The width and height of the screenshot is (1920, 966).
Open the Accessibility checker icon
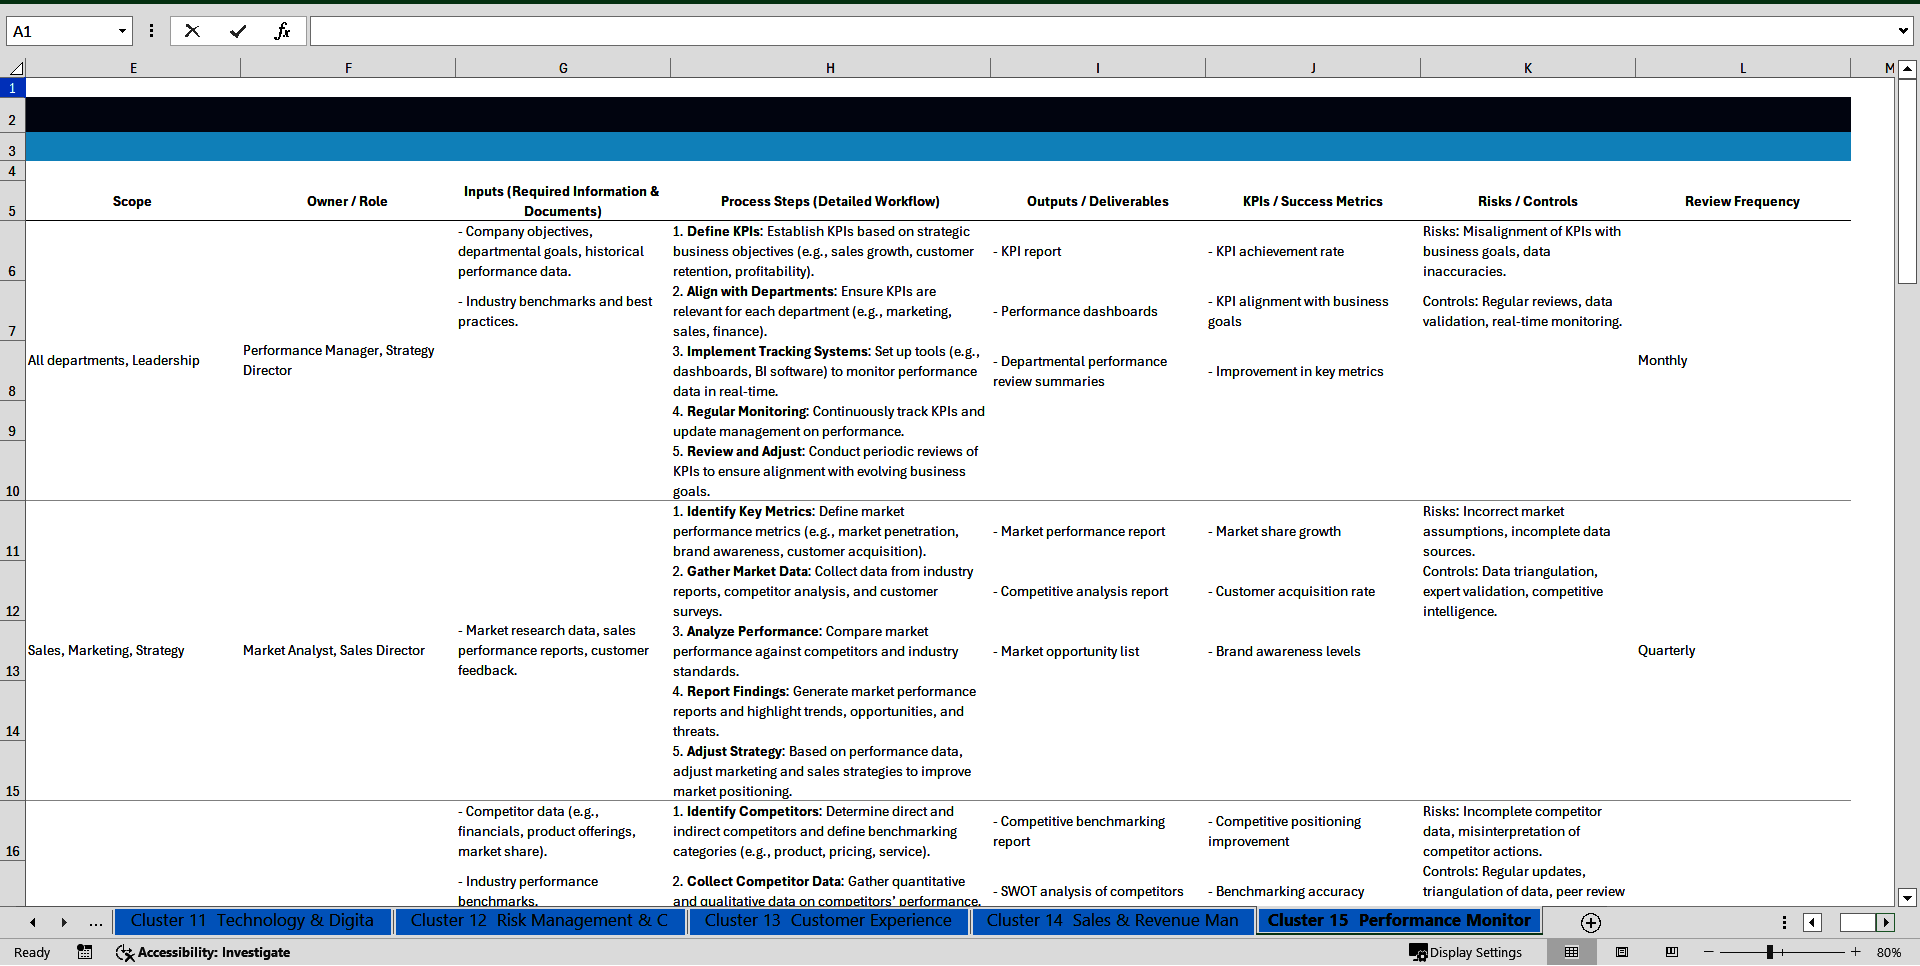pos(124,952)
